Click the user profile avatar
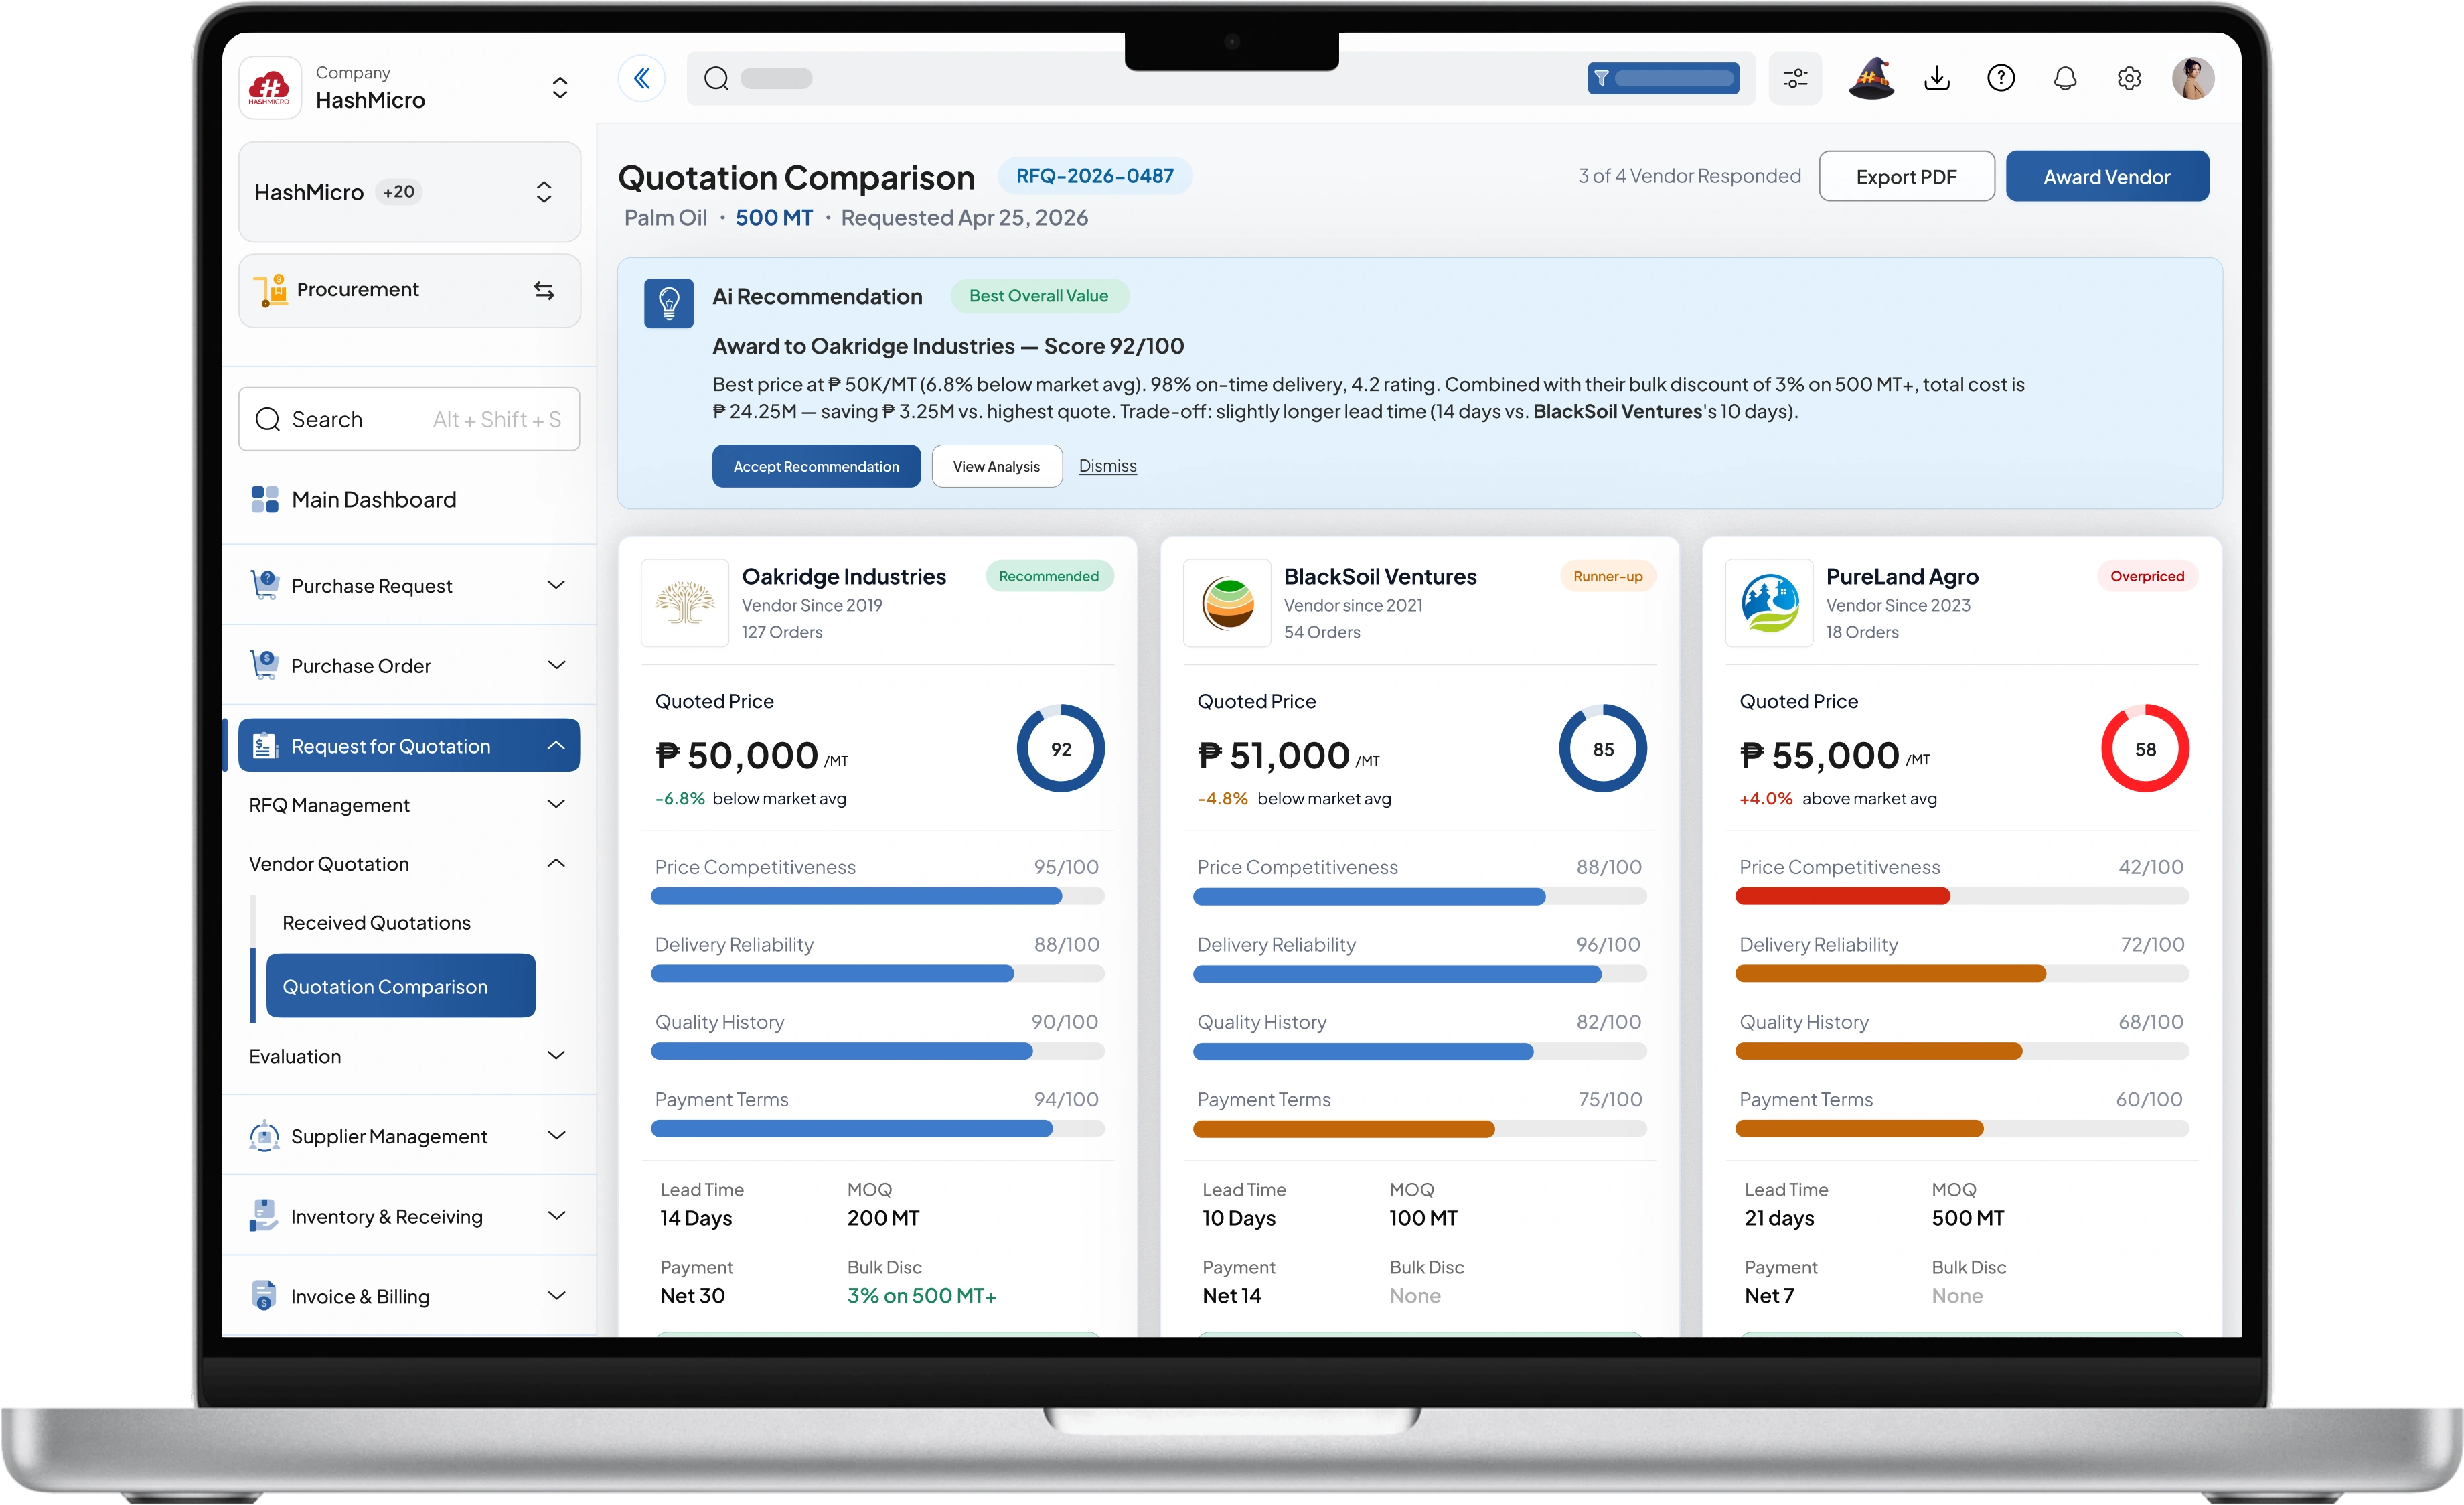This screenshot has width=2464, height=1505. (2193, 78)
